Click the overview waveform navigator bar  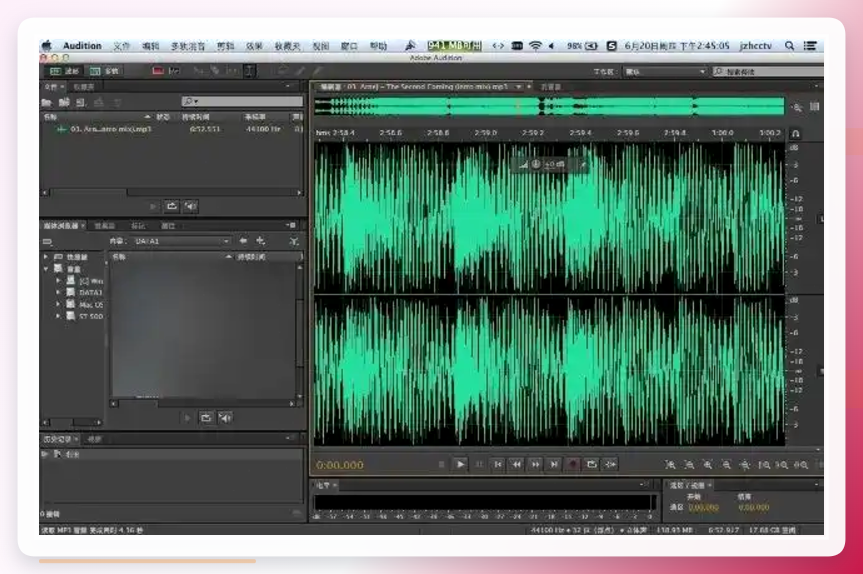click(x=549, y=106)
